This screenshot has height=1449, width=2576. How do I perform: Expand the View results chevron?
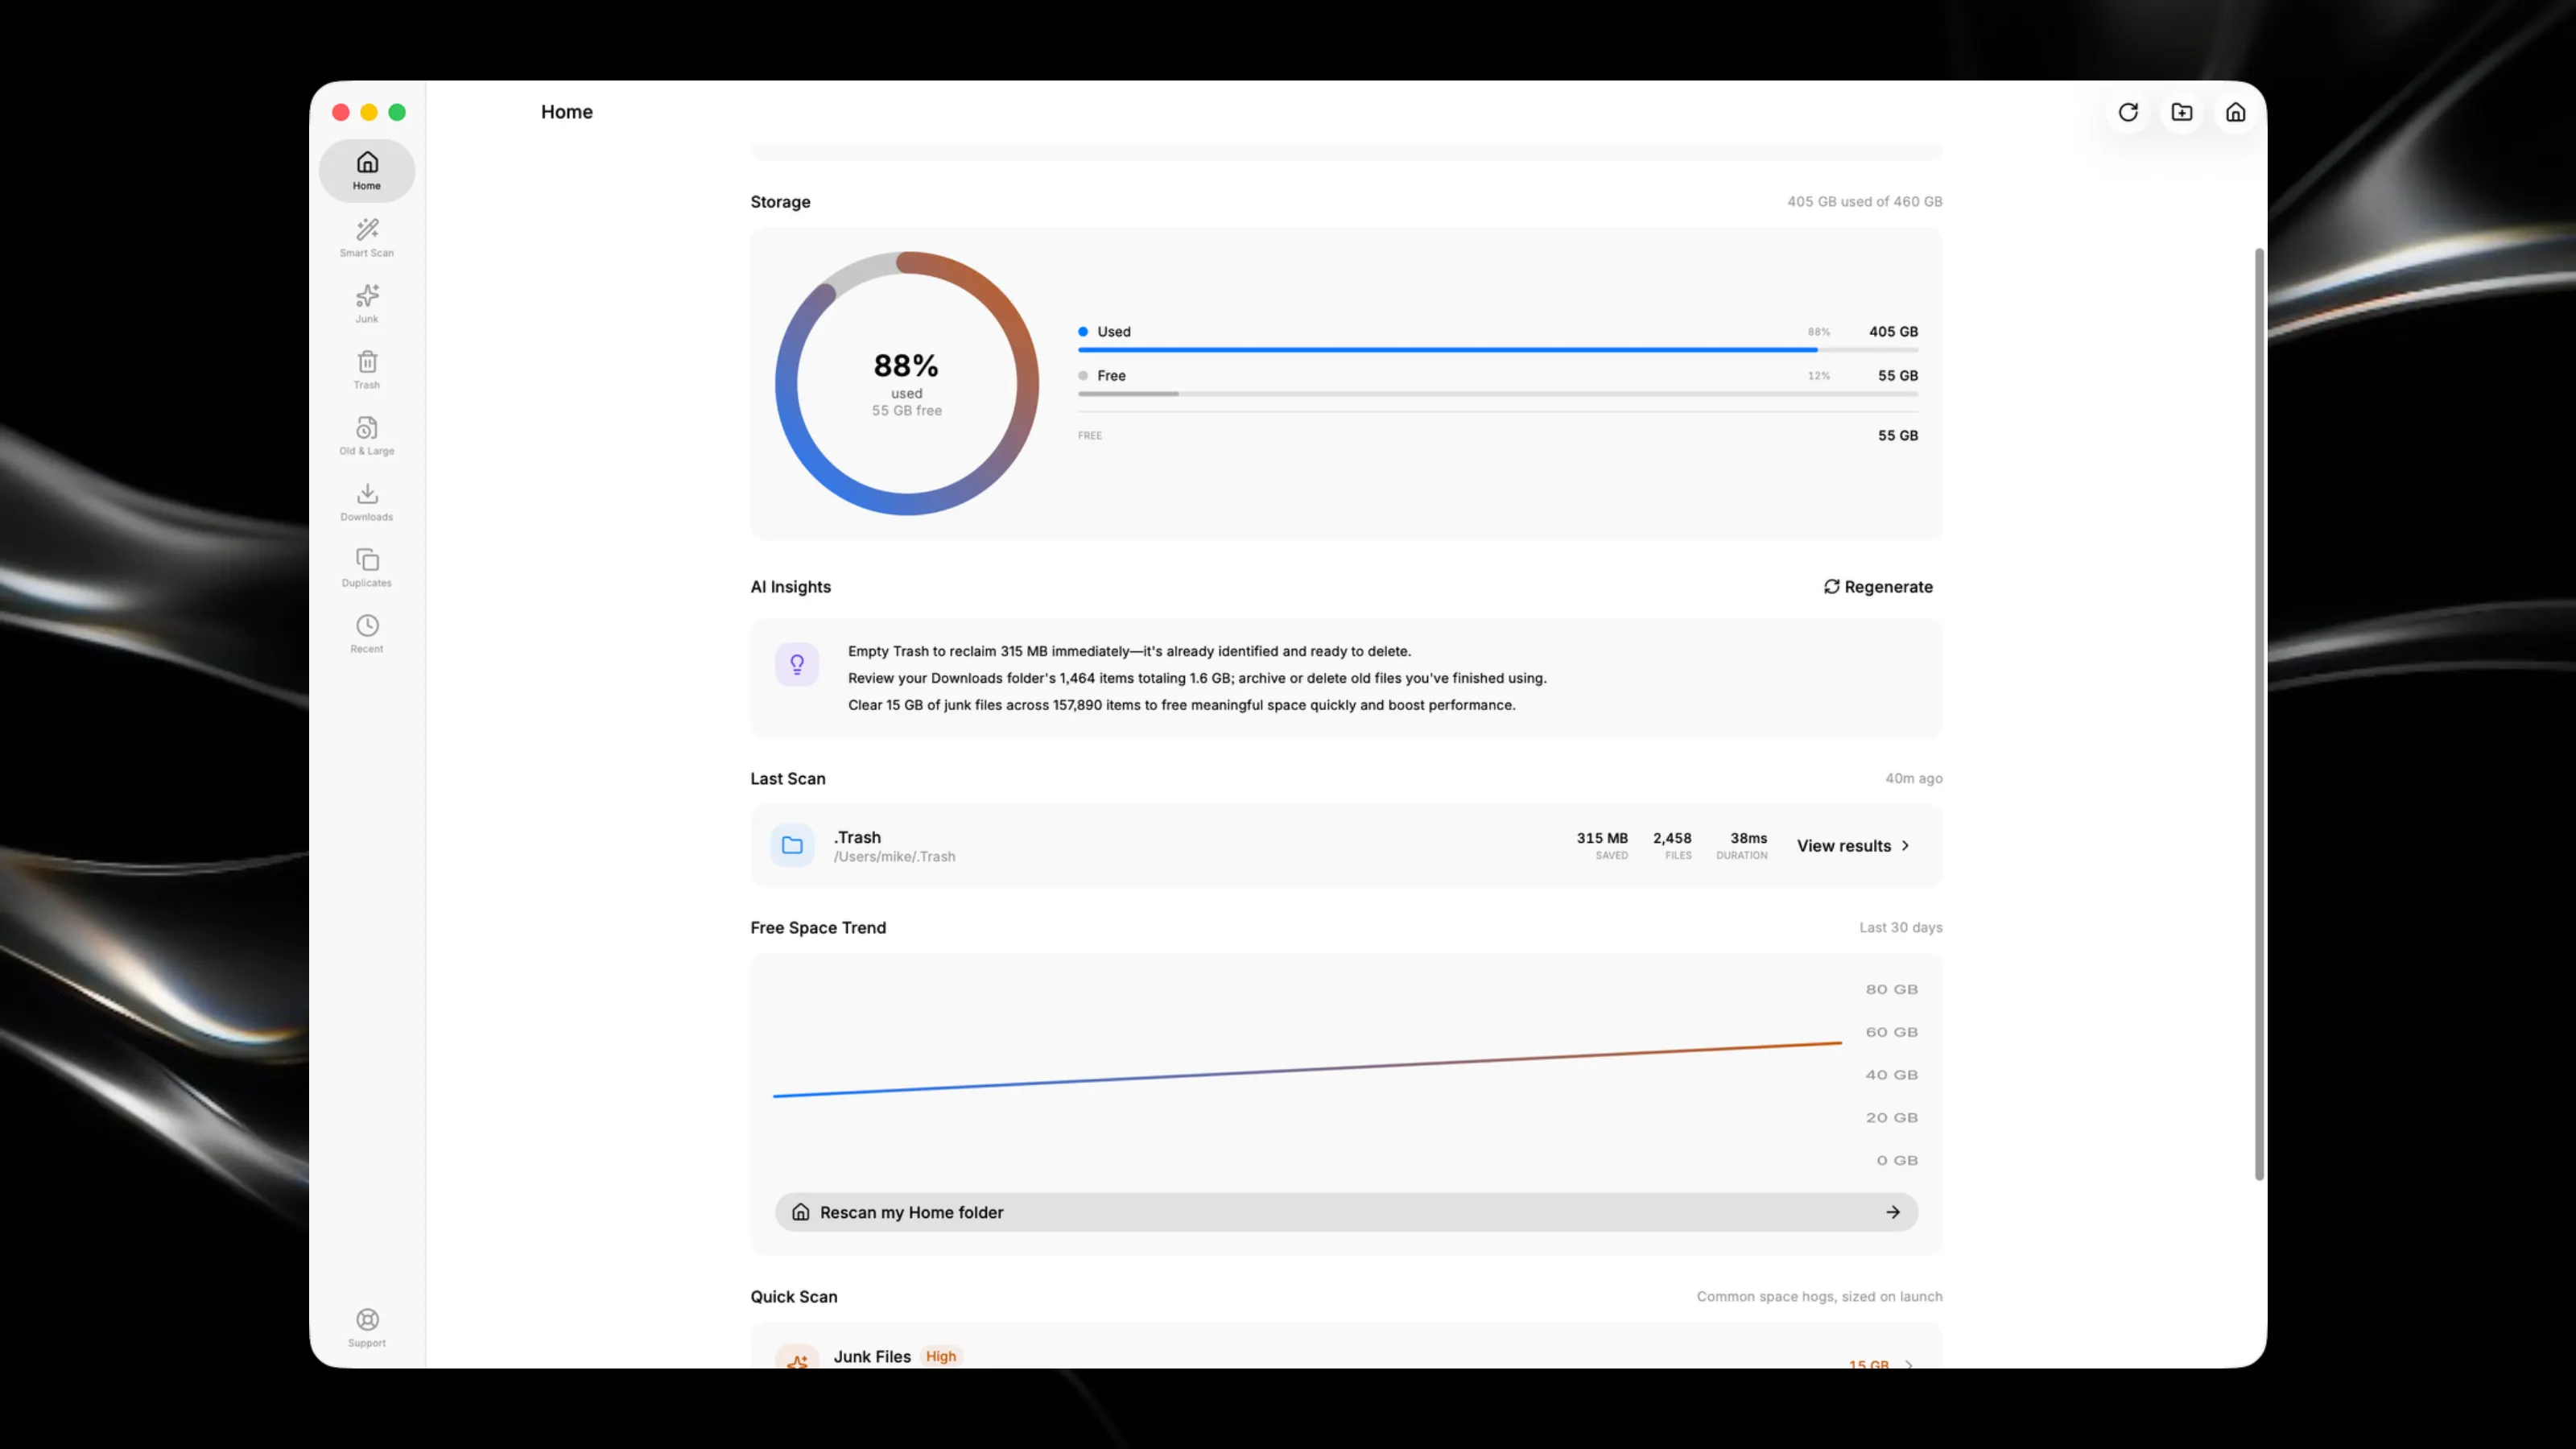(1904, 846)
